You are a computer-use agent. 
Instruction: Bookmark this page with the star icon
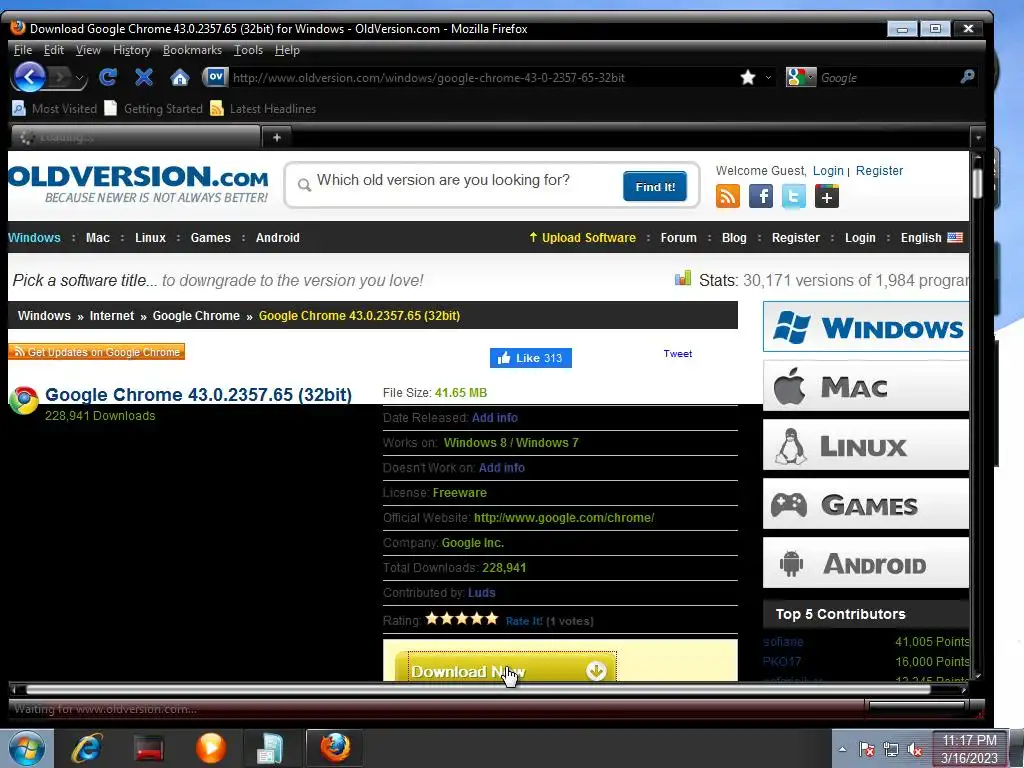[x=748, y=78]
